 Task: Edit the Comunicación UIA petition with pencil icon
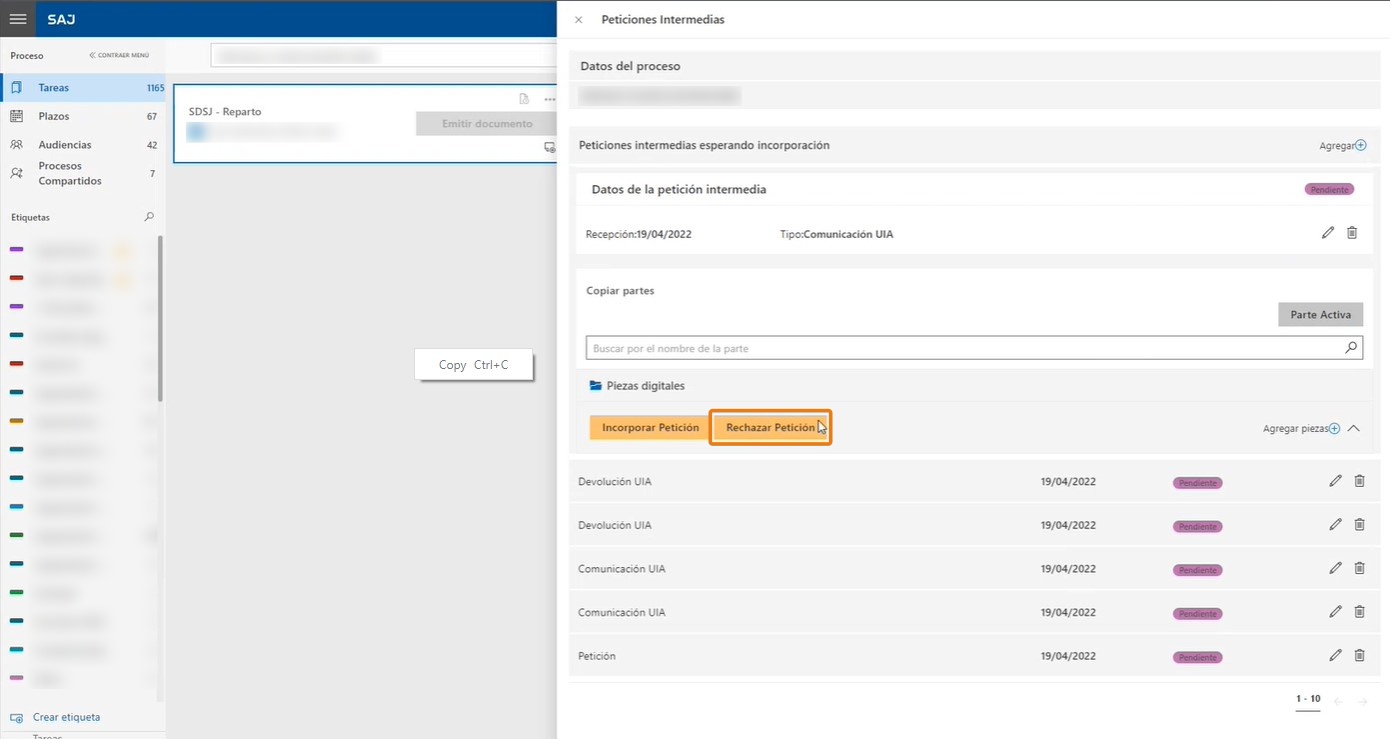(x=1328, y=233)
